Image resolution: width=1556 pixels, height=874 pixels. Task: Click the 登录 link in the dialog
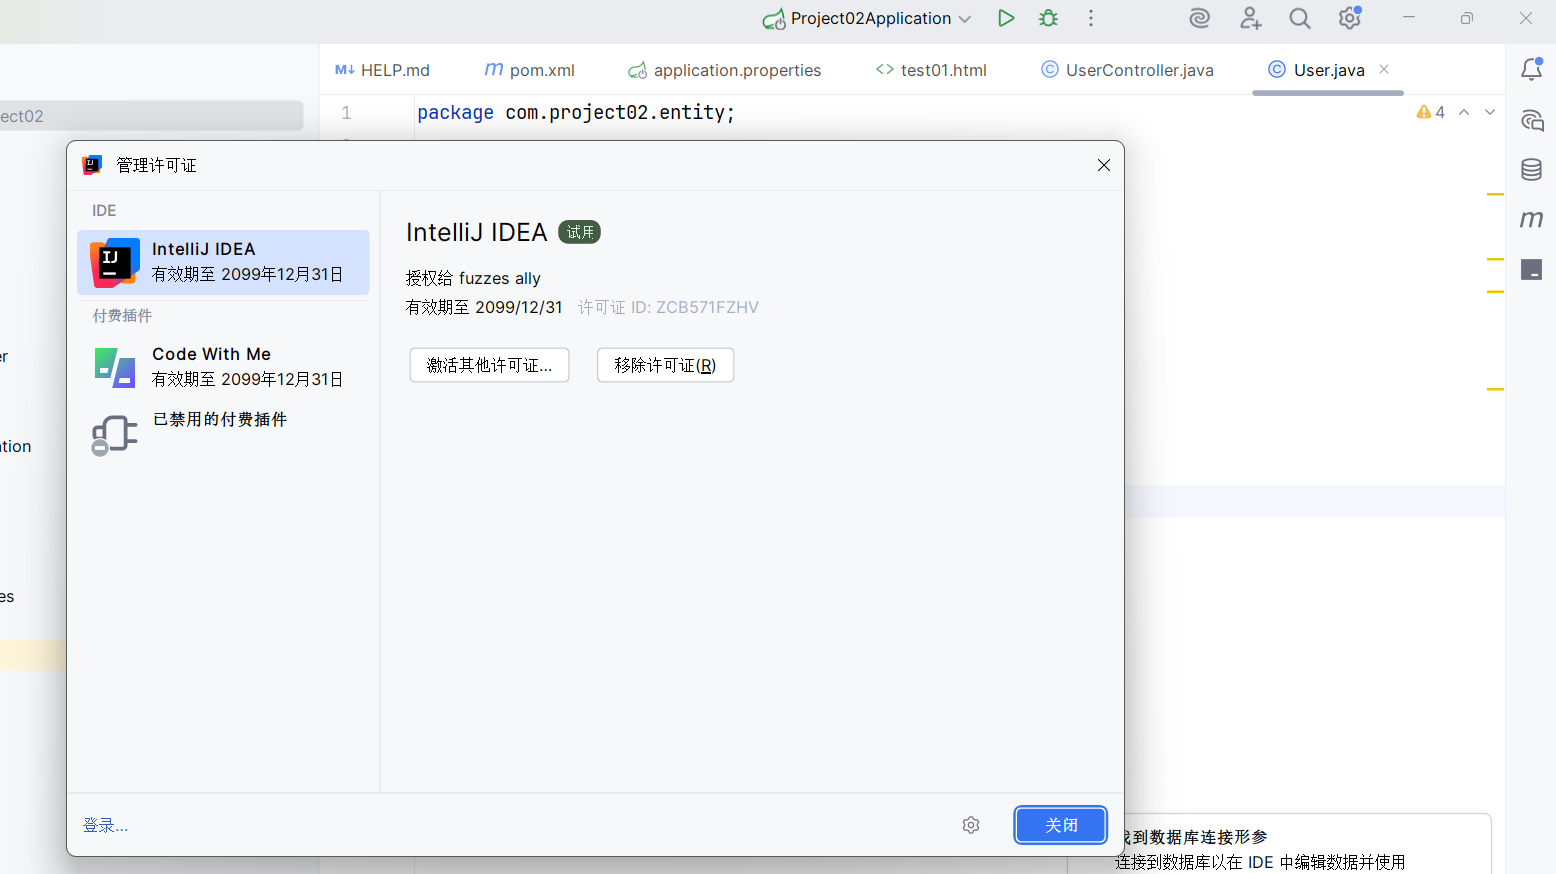click(x=105, y=825)
